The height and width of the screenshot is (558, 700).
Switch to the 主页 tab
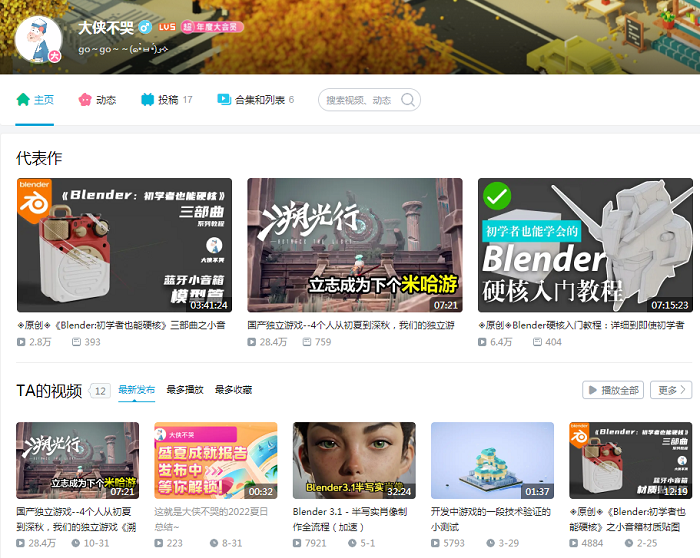click(x=35, y=100)
